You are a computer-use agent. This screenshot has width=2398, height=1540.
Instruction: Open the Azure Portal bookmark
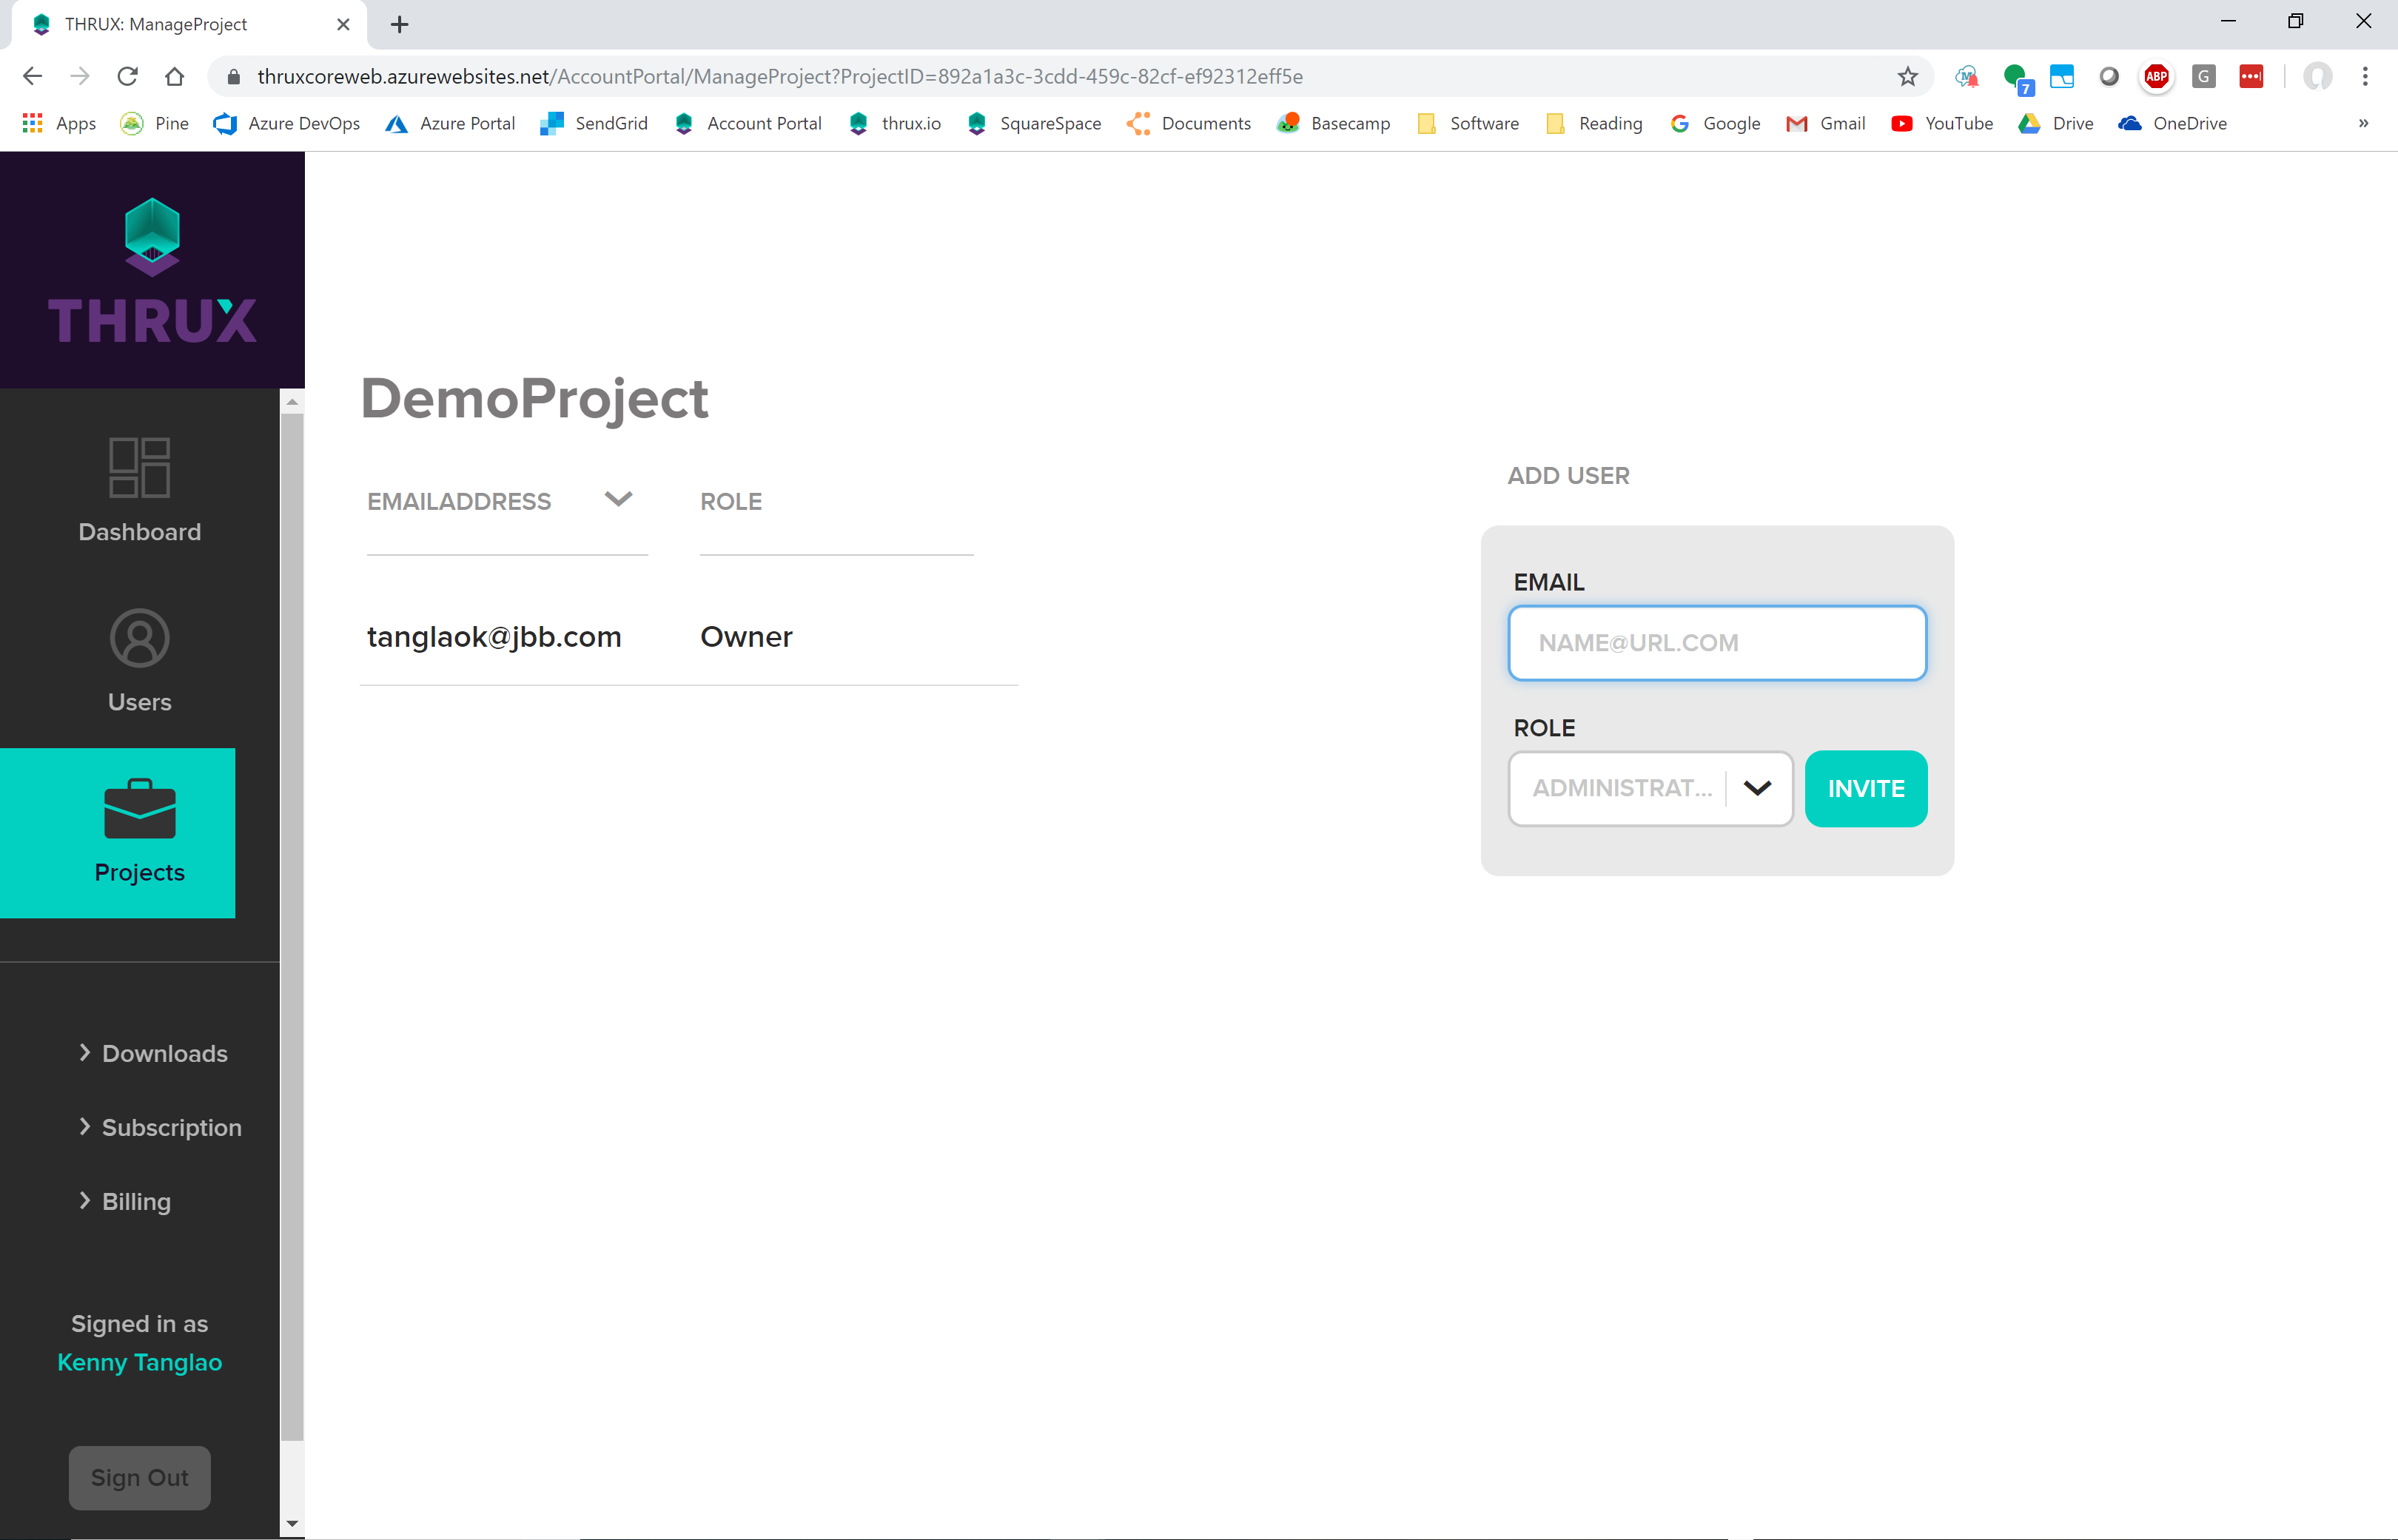pyautogui.click(x=450, y=123)
